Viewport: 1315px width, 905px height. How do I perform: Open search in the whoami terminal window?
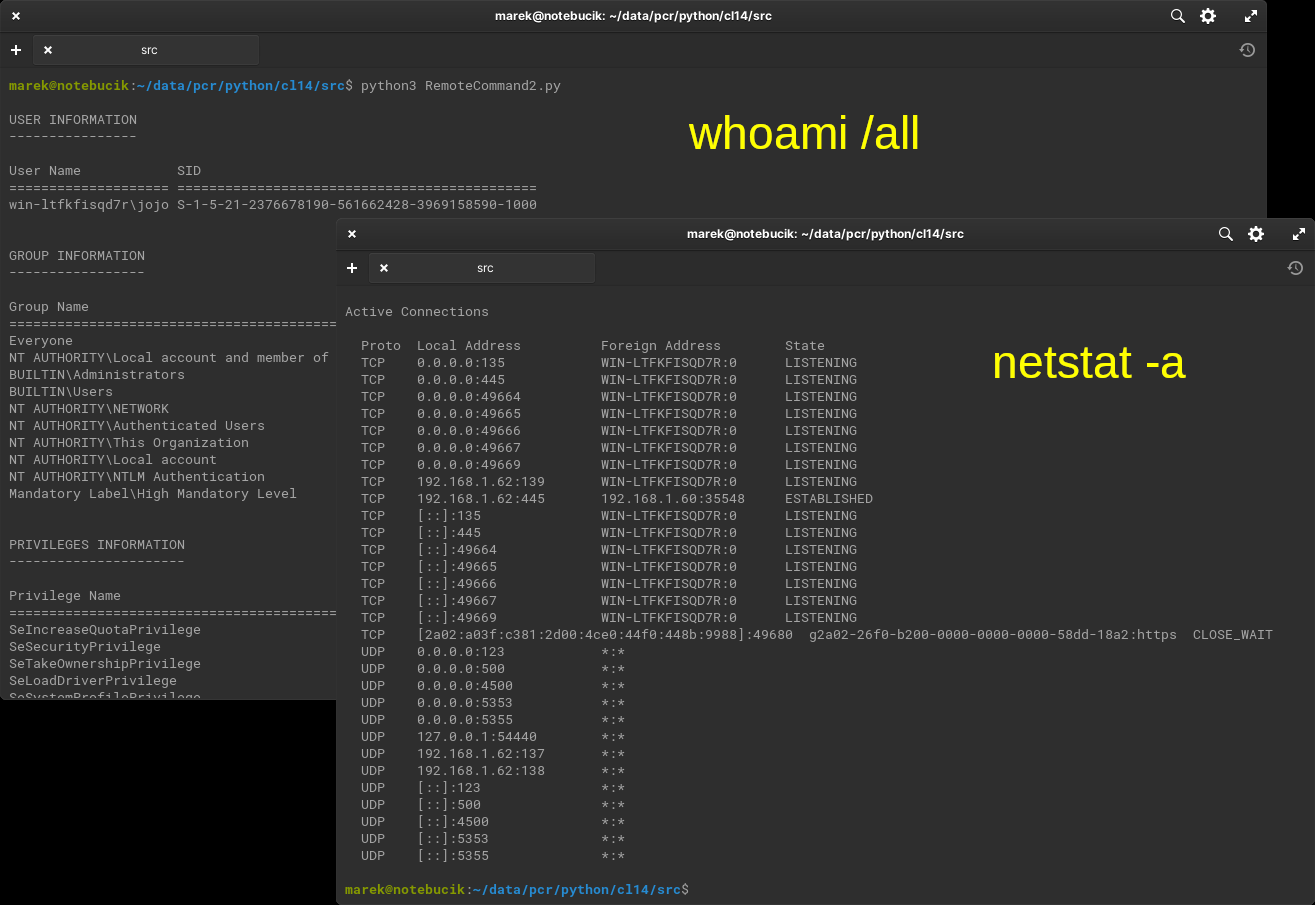click(1177, 16)
